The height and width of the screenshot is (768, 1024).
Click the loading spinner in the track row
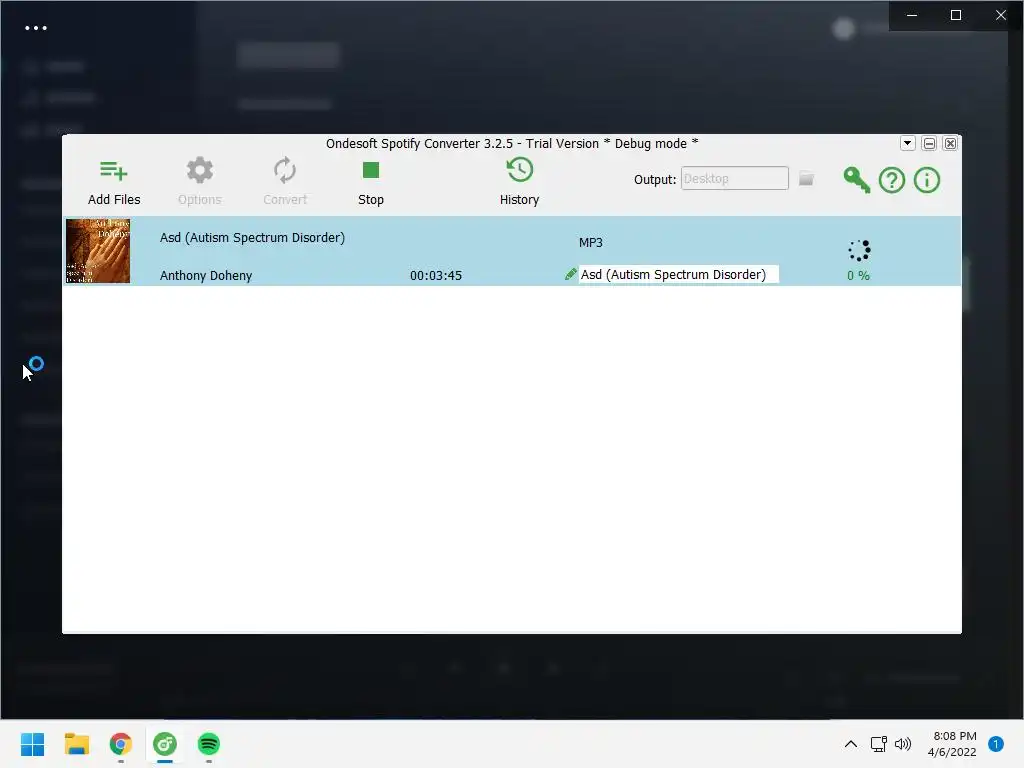(x=859, y=250)
